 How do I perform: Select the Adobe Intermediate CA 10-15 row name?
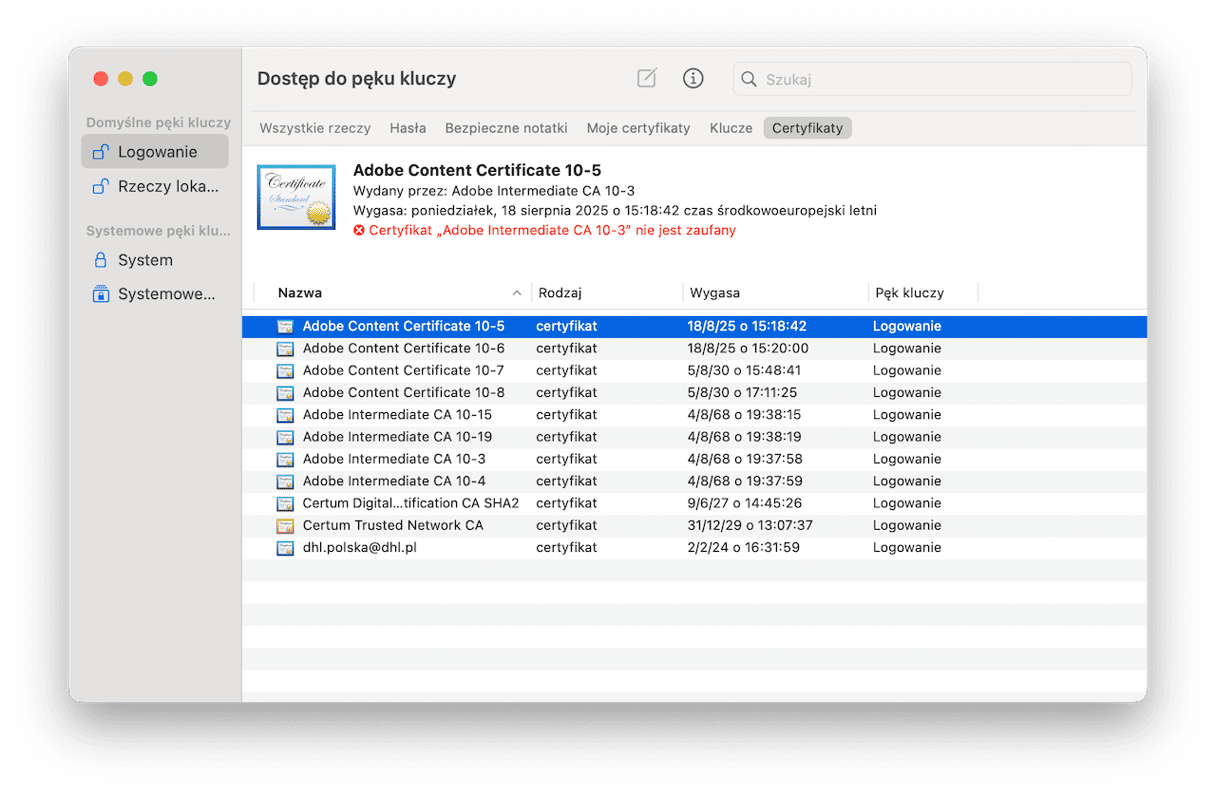coord(397,415)
